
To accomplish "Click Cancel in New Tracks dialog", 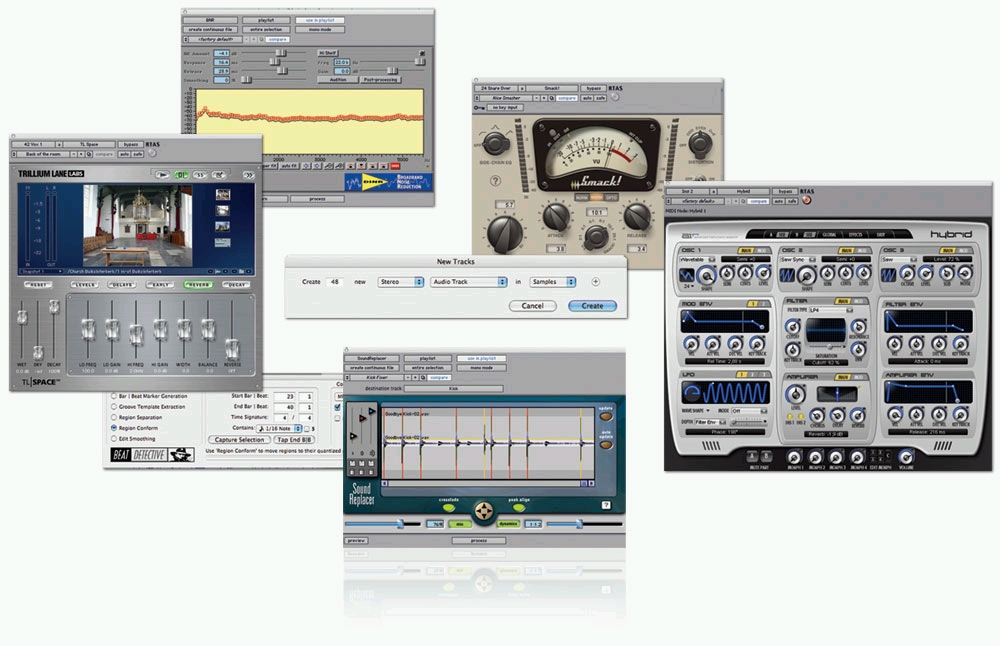I will (x=533, y=305).
